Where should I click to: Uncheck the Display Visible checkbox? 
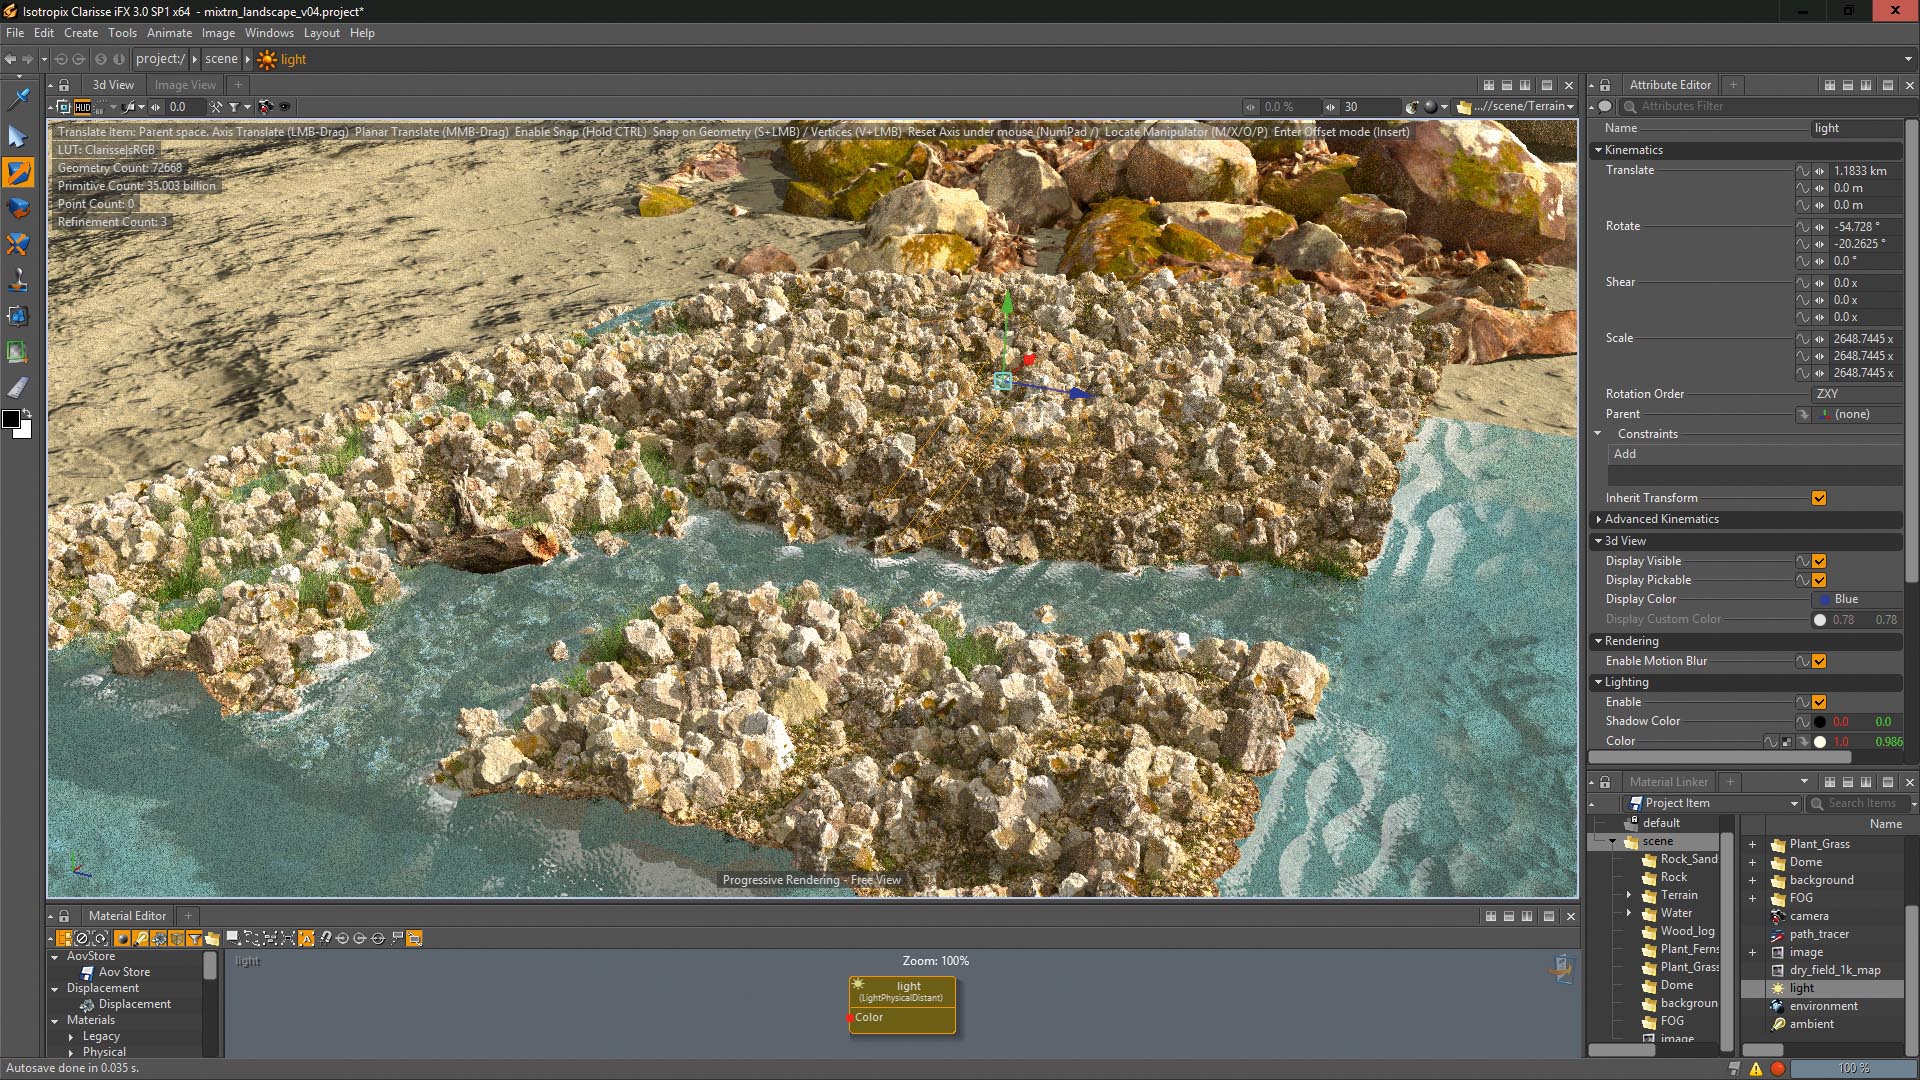coord(1819,561)
